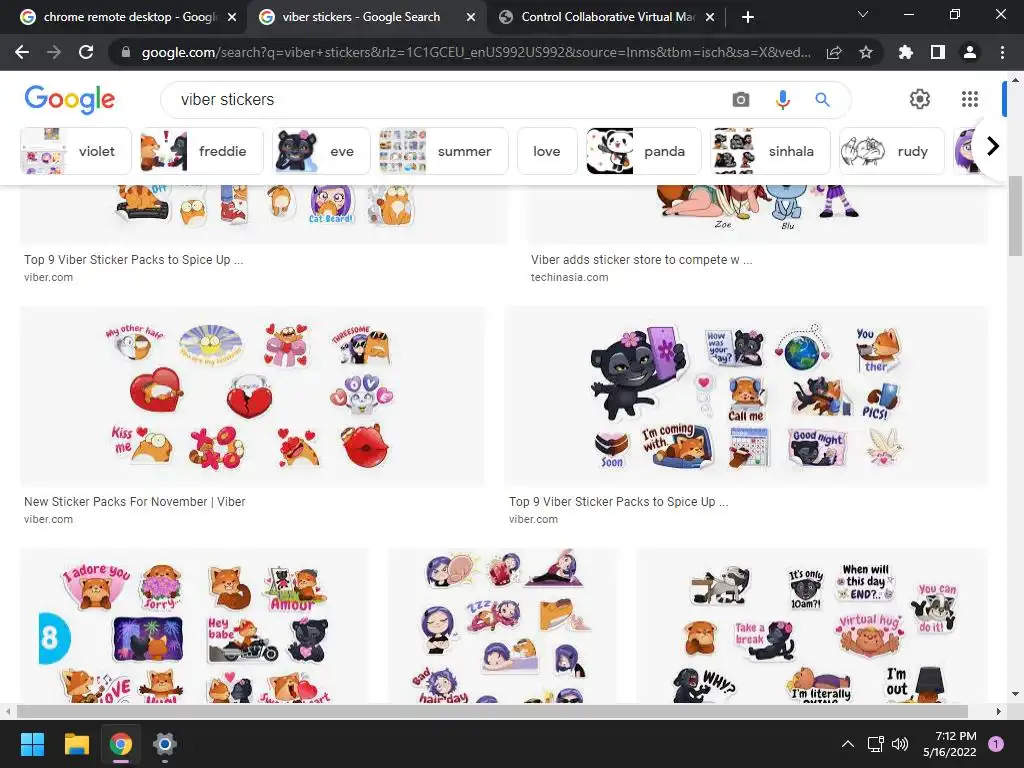Open black panther selfie sticker image
The image size is (1024, 768).
point(746,396)
